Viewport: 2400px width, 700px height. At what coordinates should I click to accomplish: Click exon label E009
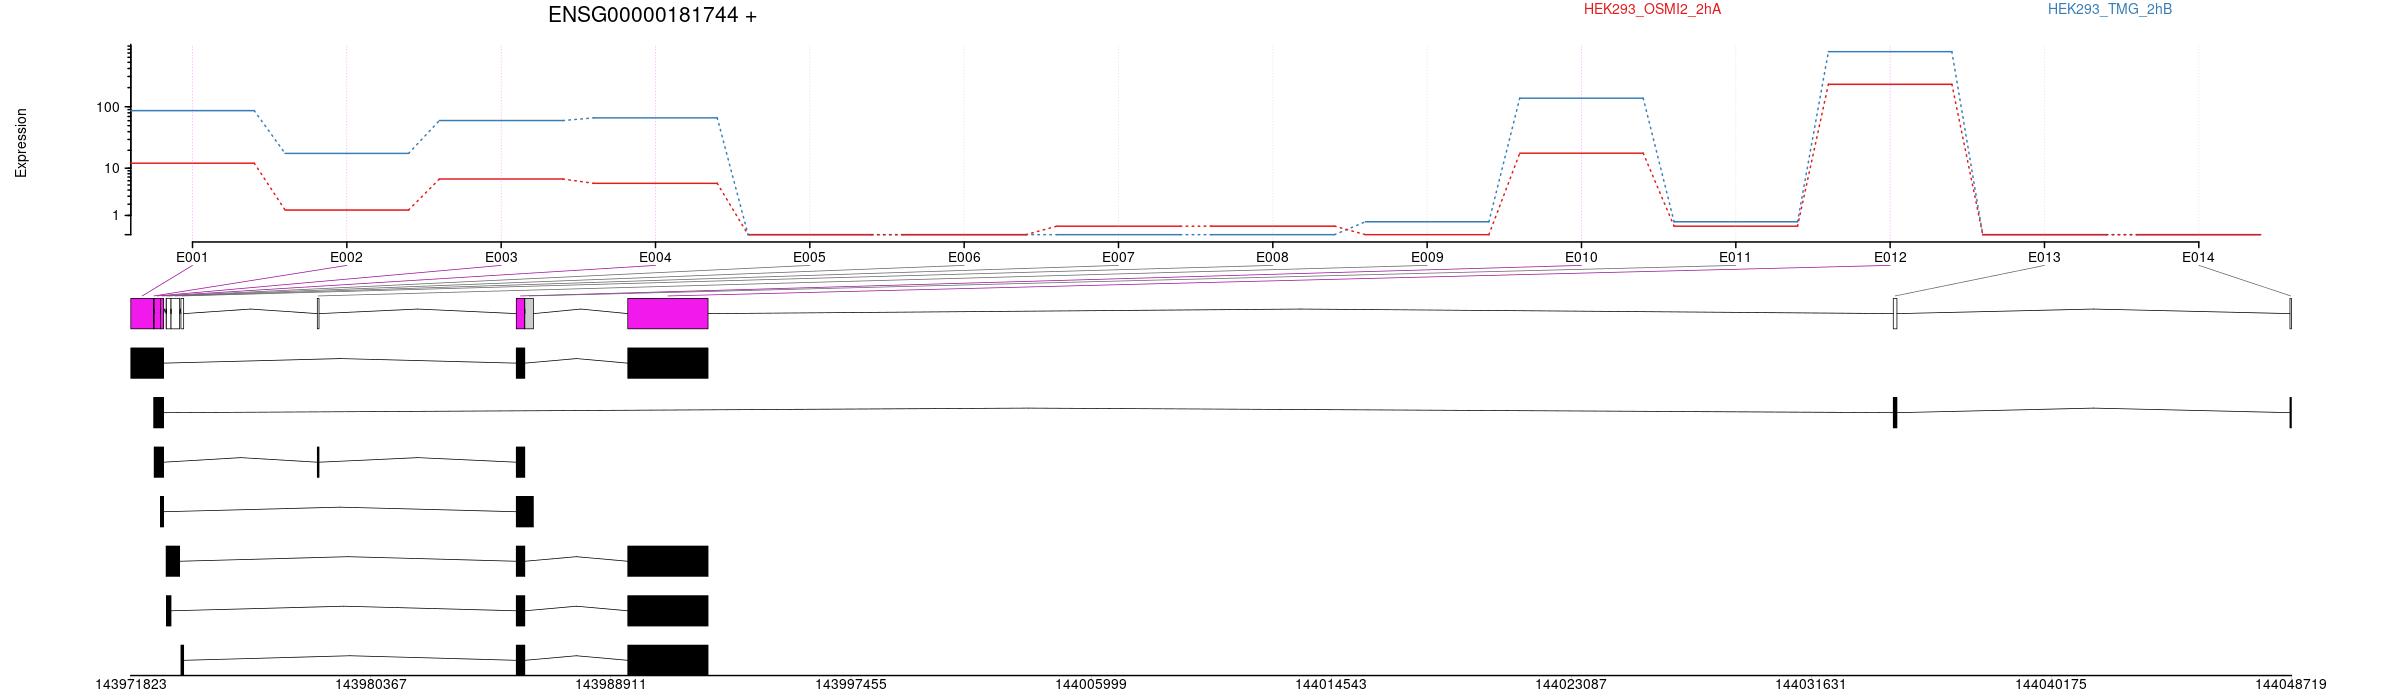point(1427,257)
